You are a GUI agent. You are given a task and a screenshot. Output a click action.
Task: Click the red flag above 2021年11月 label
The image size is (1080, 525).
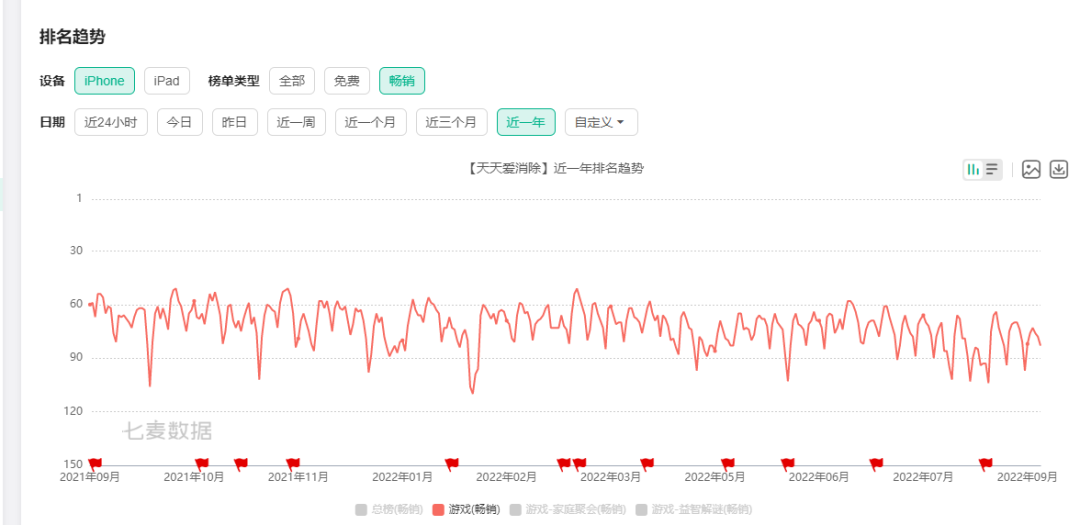[293, 464]
